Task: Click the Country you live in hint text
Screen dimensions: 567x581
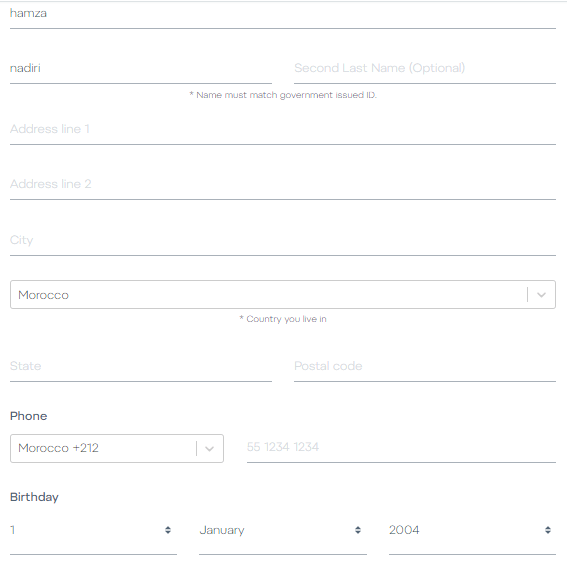Action: point(283,319)
